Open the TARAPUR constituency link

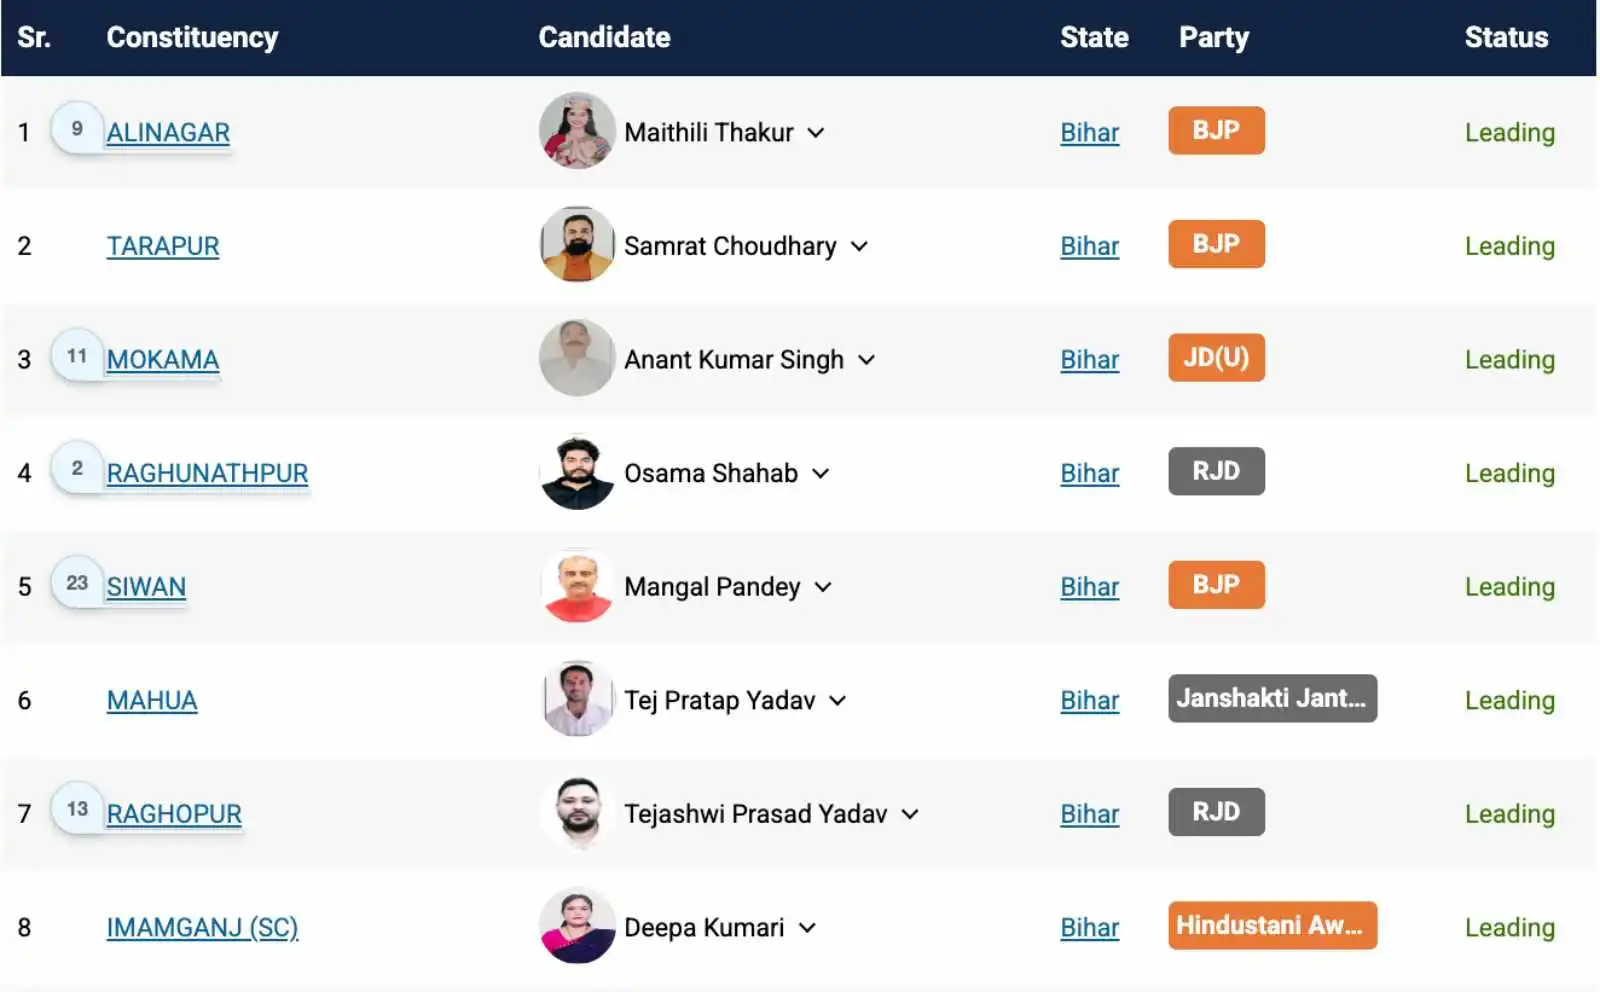(163, 246)
